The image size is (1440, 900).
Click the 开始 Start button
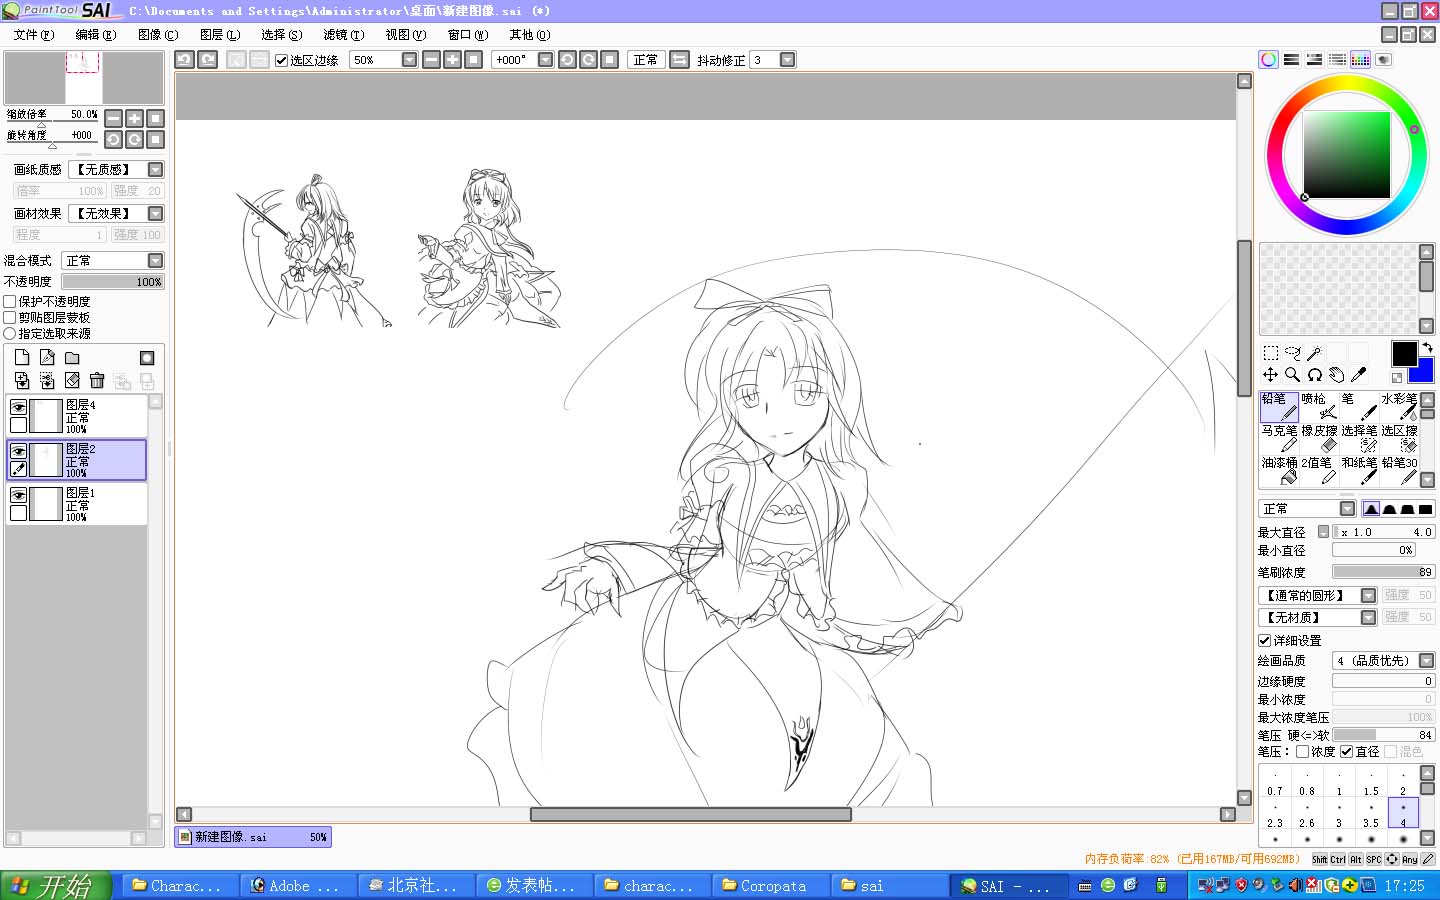click(x=55, y=886)
